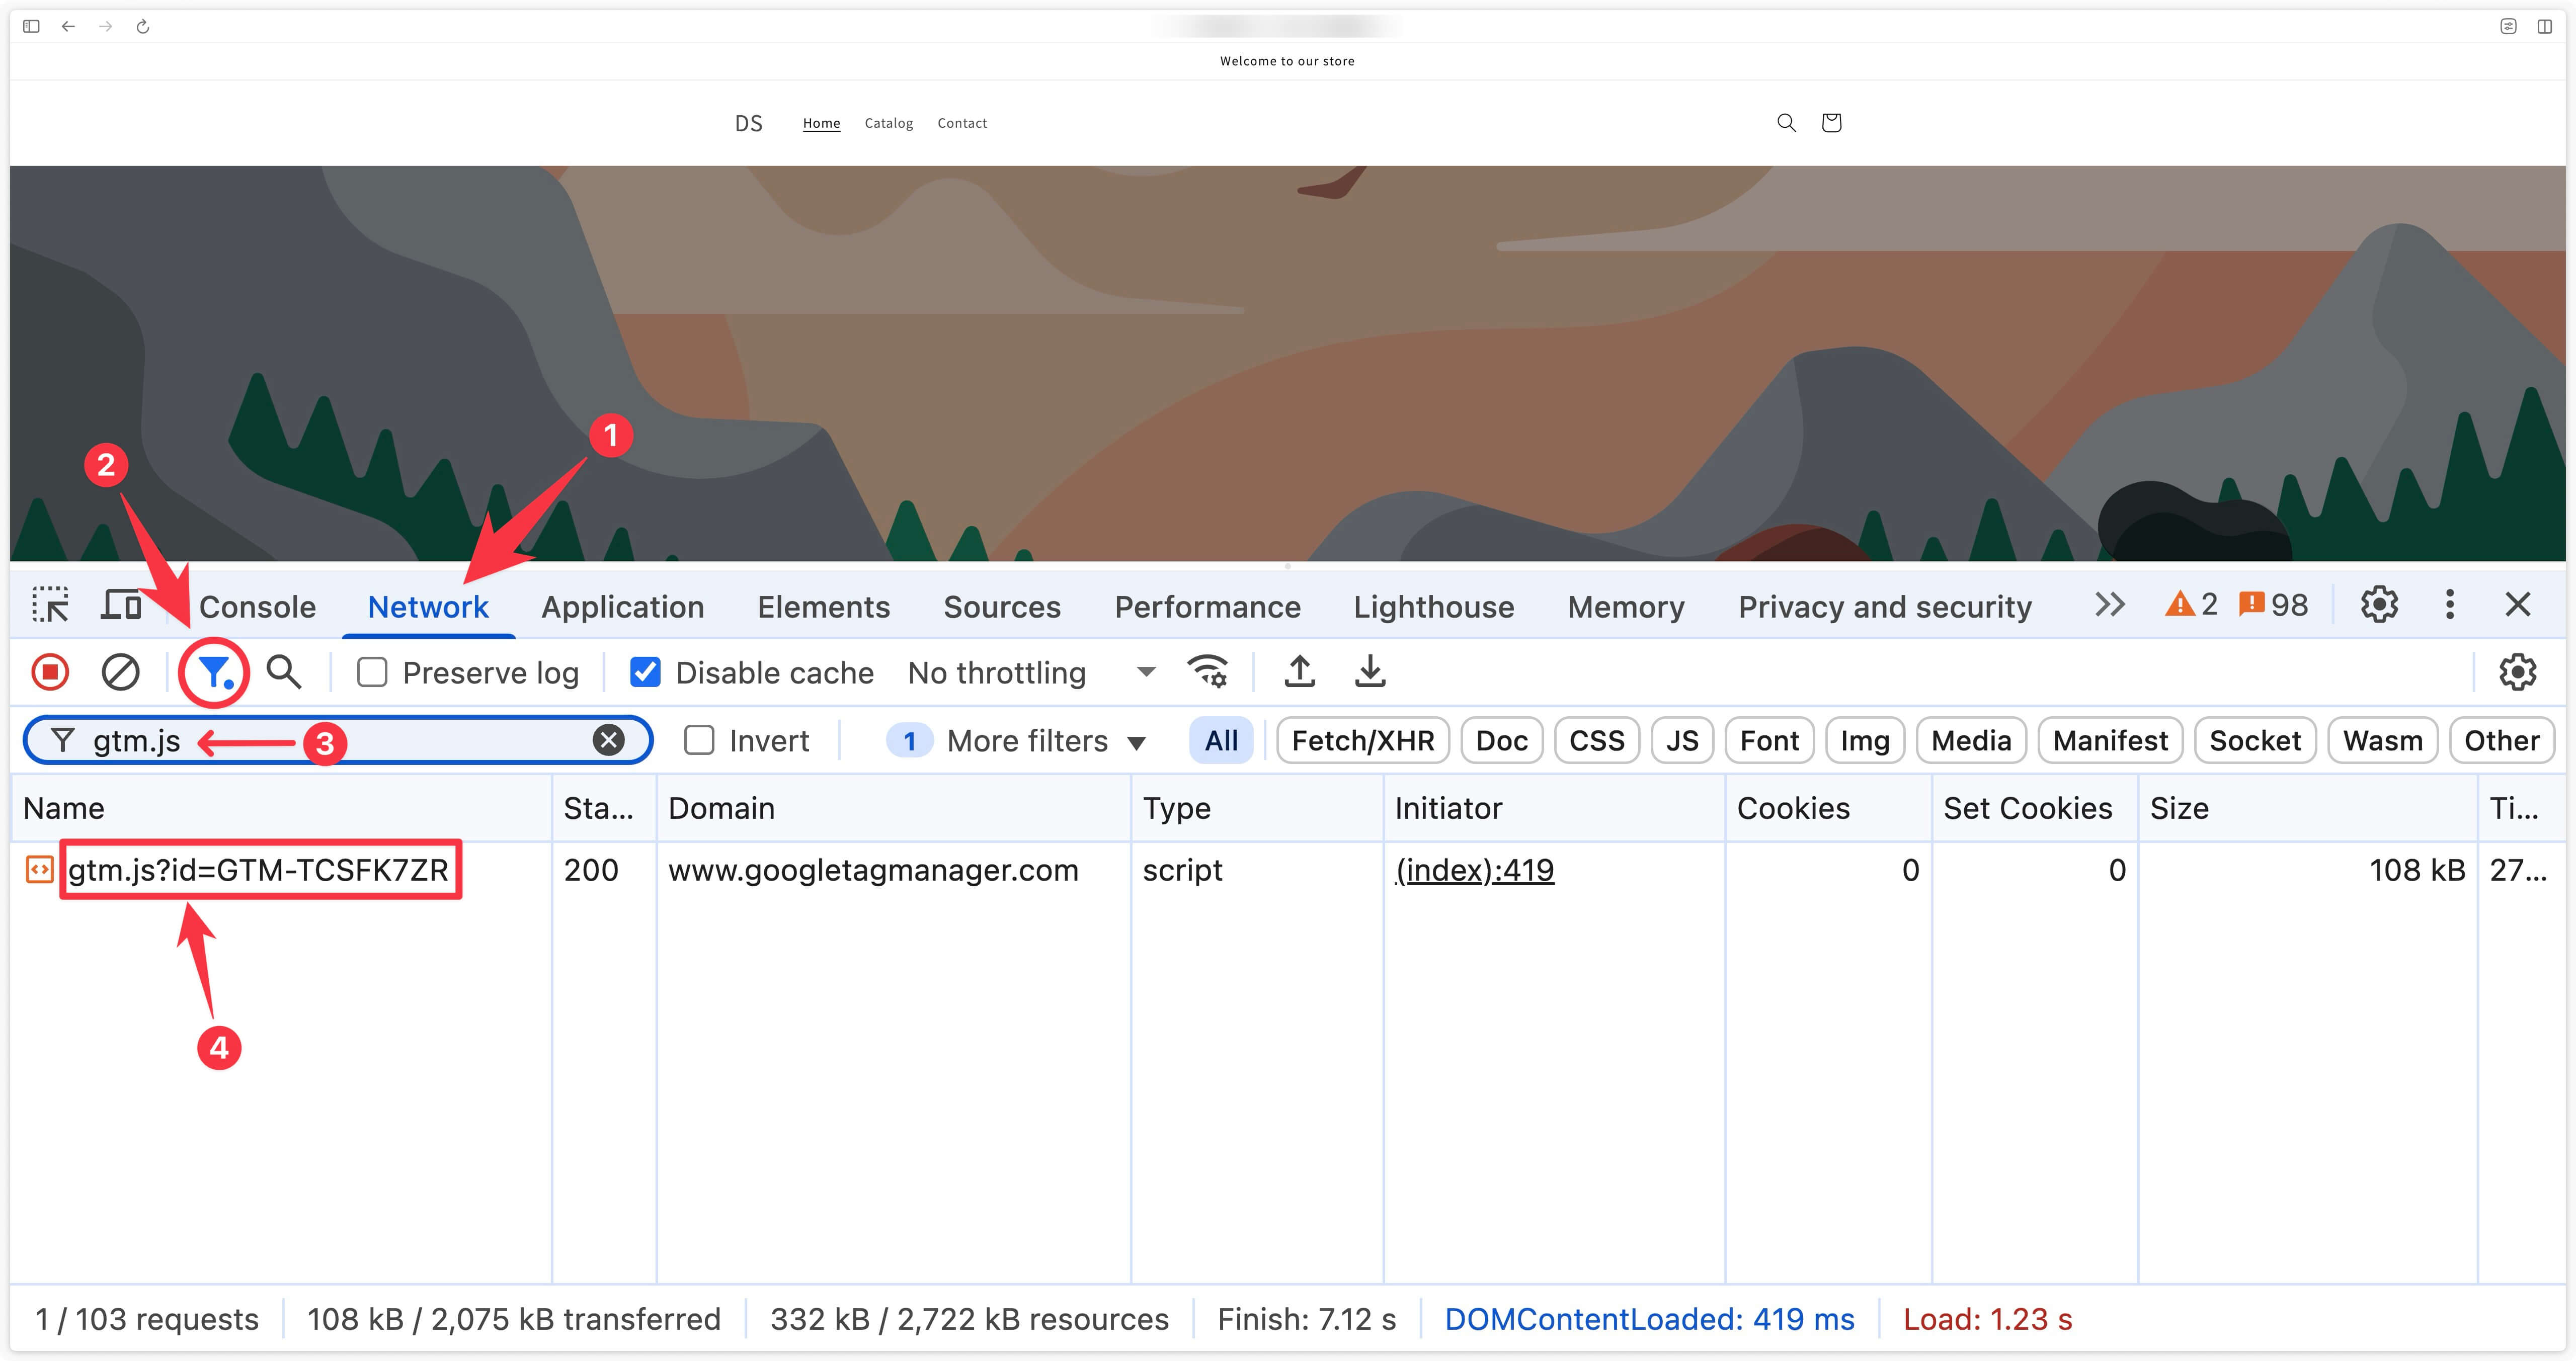Switch to the Sources tab
This screenshot has height=1361, width=2576.
1002,606
